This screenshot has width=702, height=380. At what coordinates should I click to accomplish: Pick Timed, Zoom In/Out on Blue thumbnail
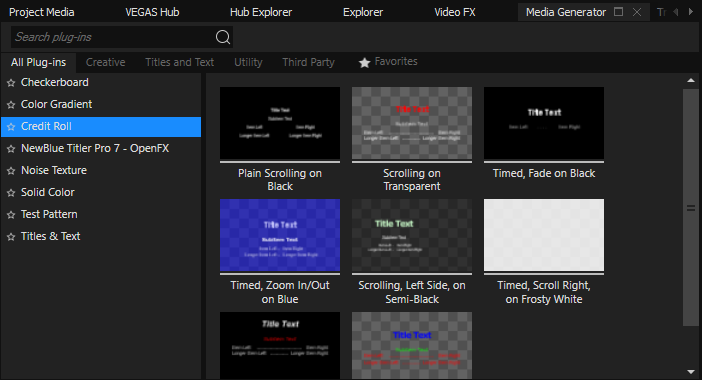tap(280, 235)
